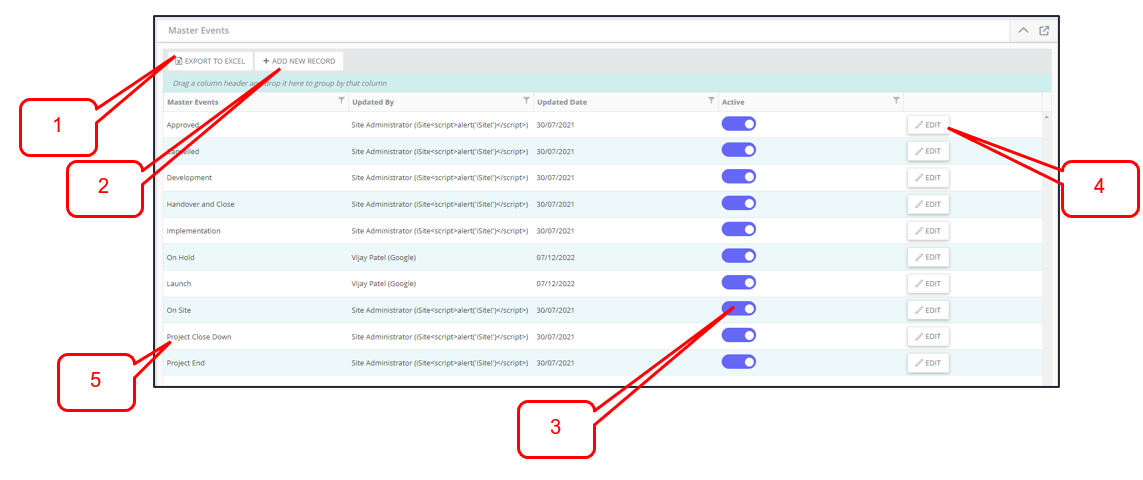Toggle Active switch for Development
The image size is (1143, 480).
(x=738, y=177)
